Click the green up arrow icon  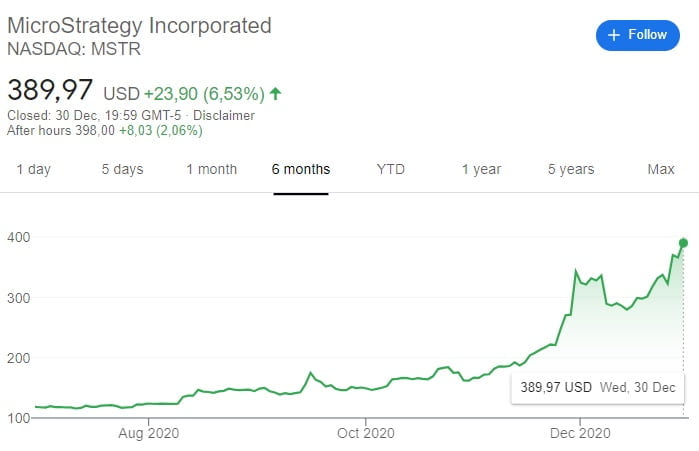click(276, 94)
